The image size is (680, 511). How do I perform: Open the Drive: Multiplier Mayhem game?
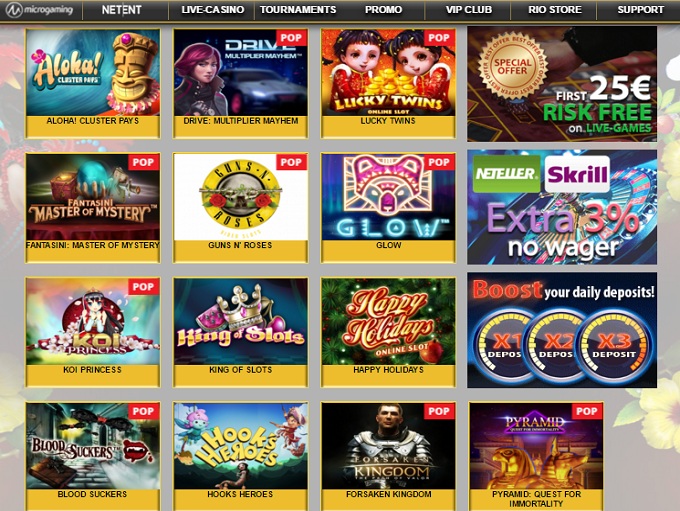(241, 72)
